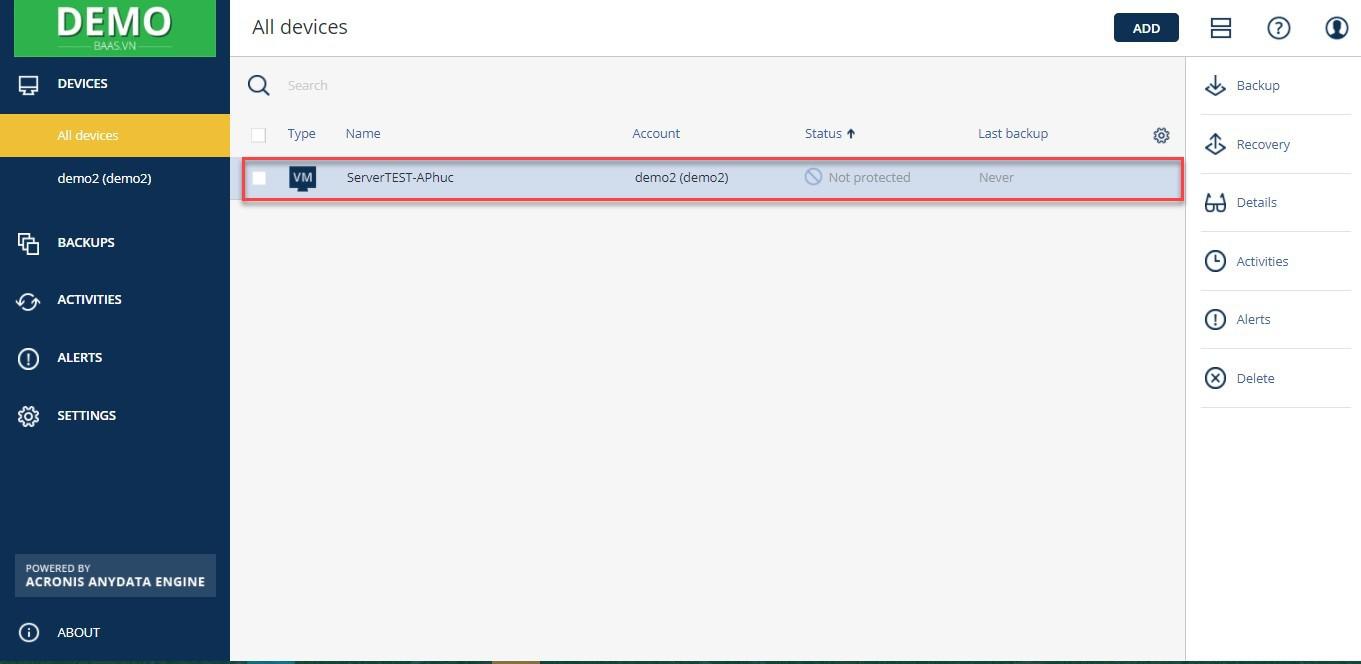Click the search magnifier icon

coord(259,85)
